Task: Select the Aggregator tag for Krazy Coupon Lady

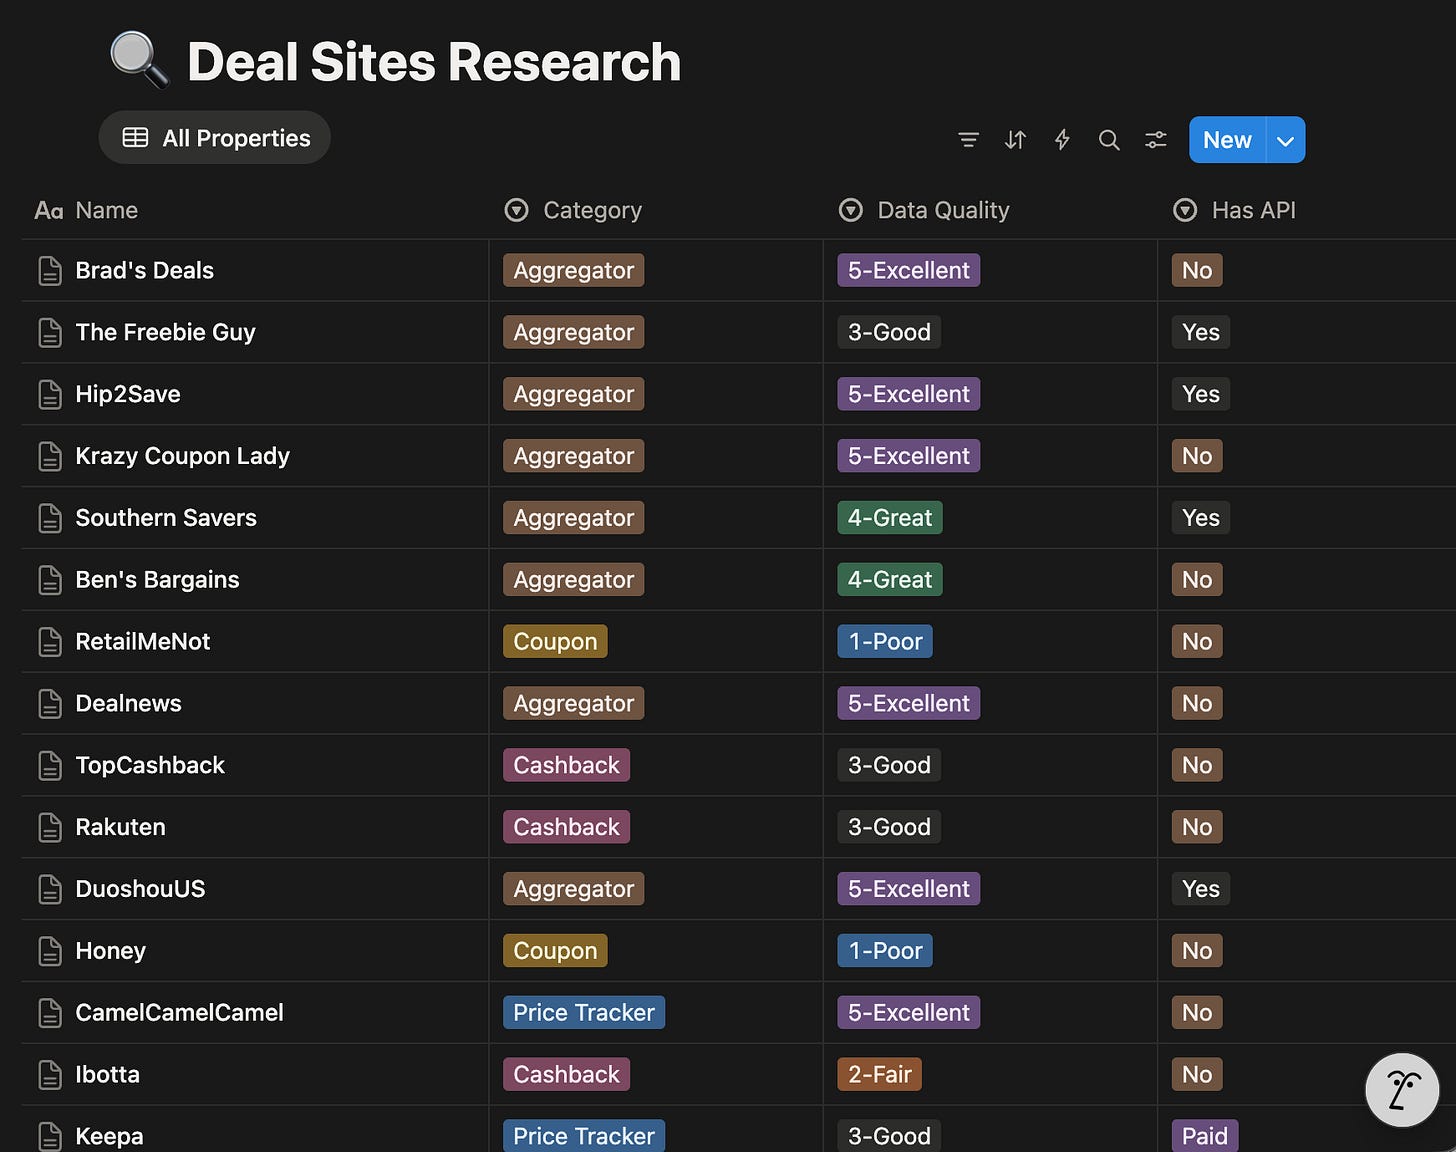Action: (x=574, y=456)
